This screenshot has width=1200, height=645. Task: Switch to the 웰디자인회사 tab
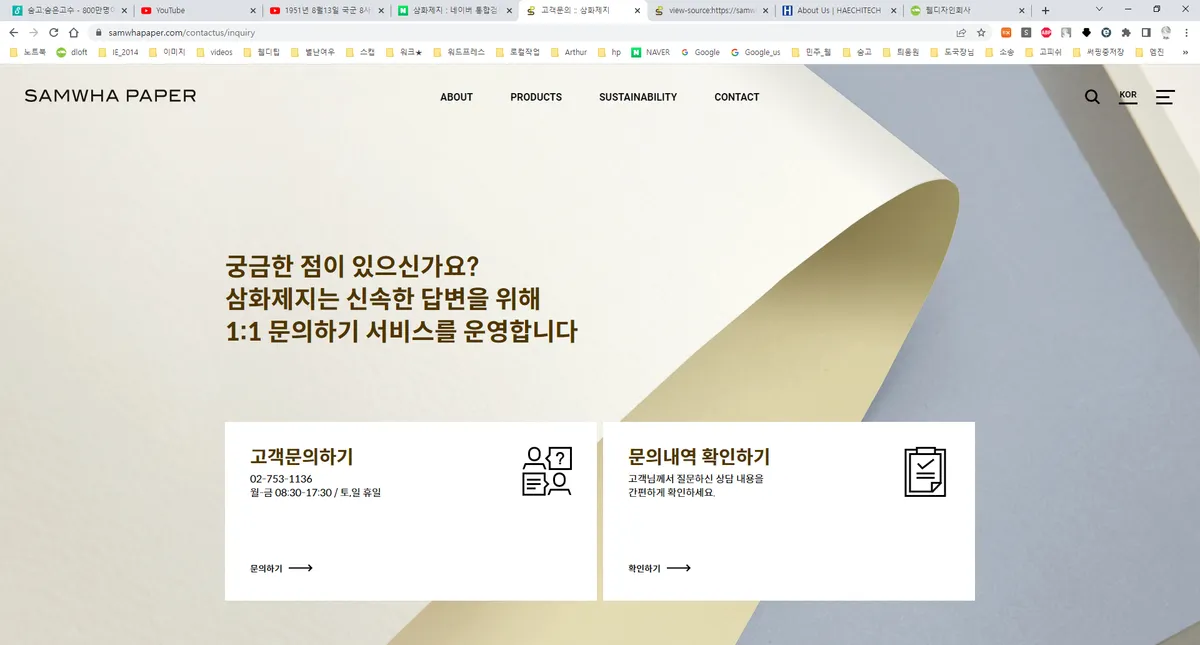point(966,10)
